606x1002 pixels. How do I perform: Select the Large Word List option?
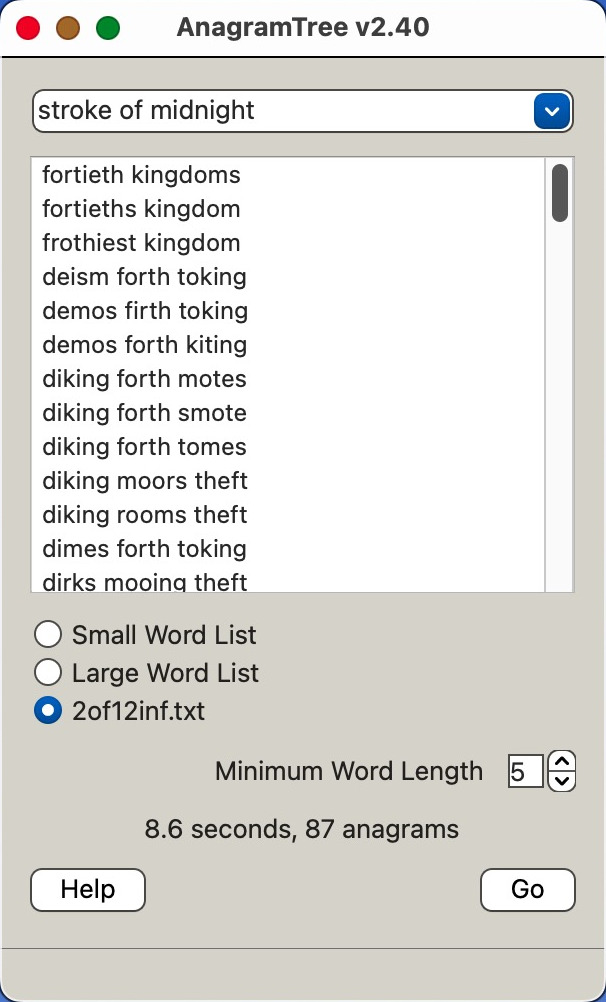coord(47,673)
